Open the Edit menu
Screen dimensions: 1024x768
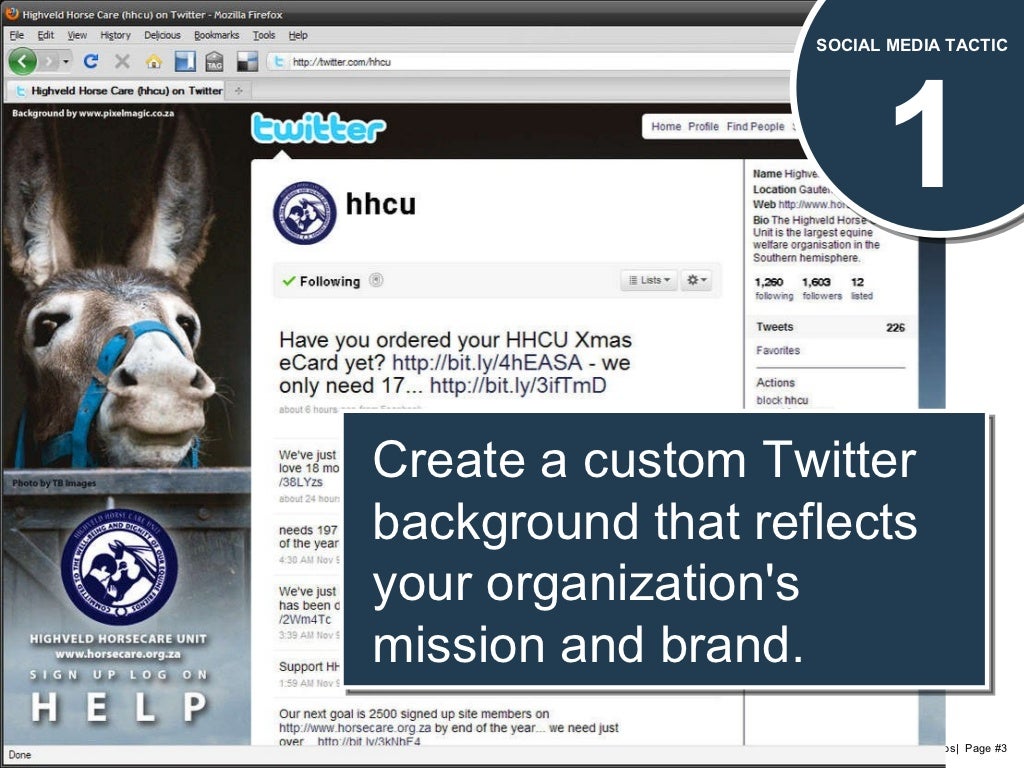point(46,35)
